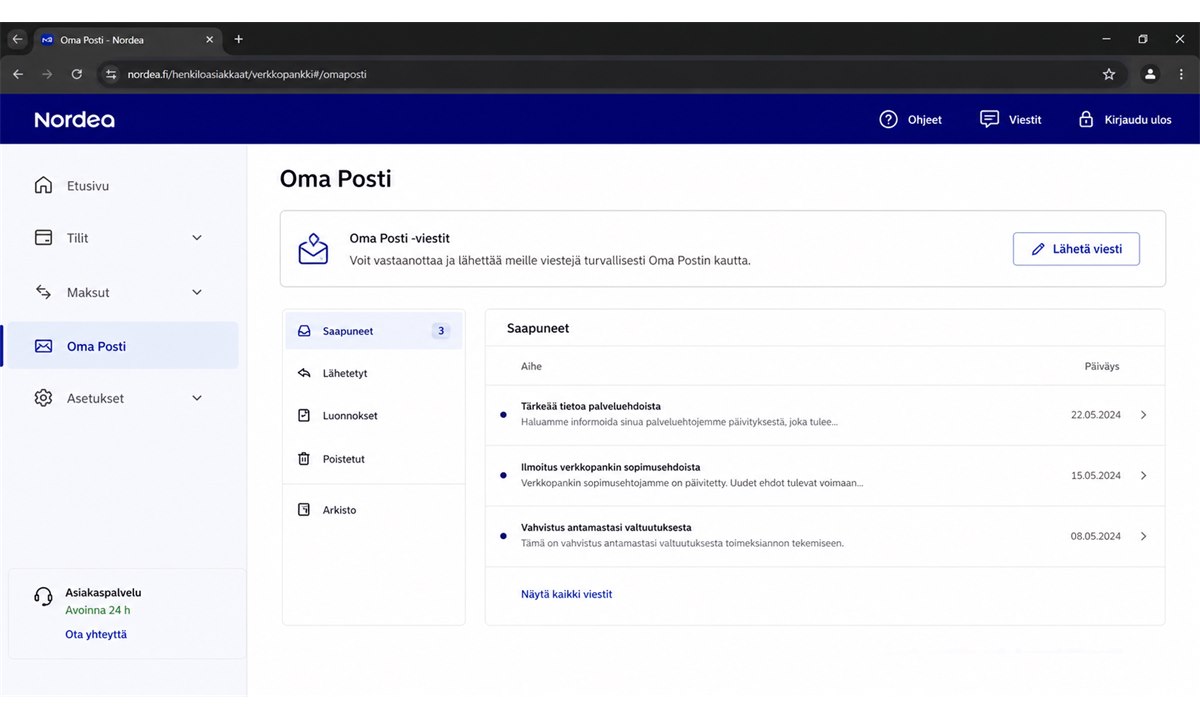Screen dimensions: 1200x720
Task: Click the Lähetetyt reply arrow icon
Action: pos(304,373)
